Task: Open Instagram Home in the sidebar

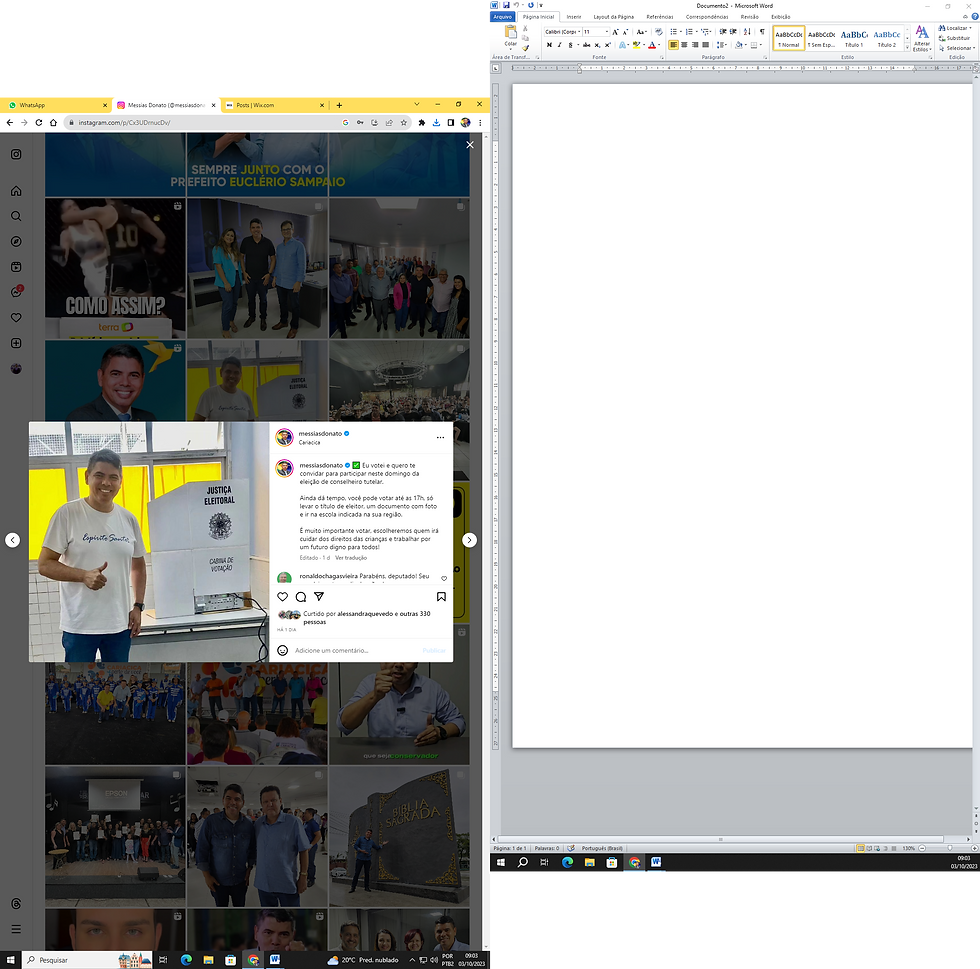Action: point(16,191)
